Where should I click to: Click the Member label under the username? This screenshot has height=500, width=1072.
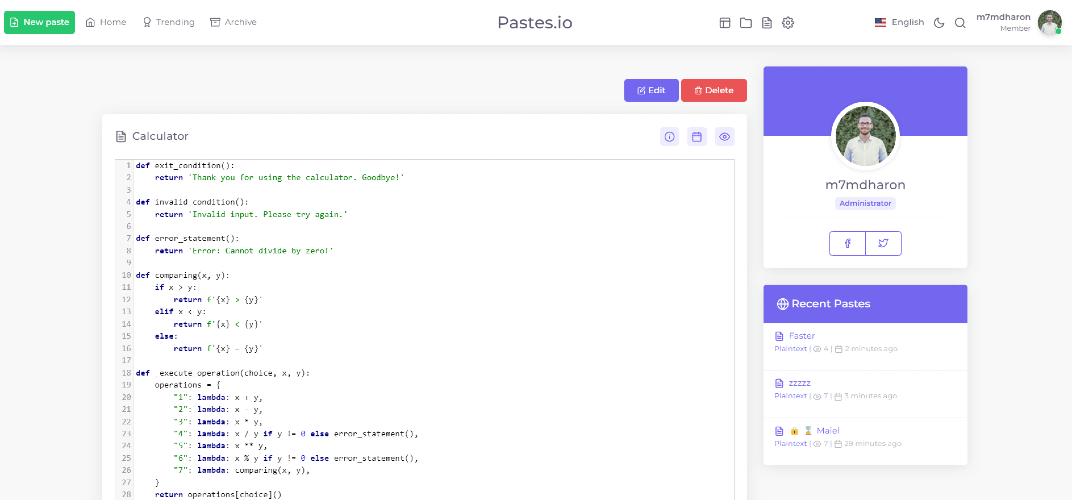coord(1015,29)
